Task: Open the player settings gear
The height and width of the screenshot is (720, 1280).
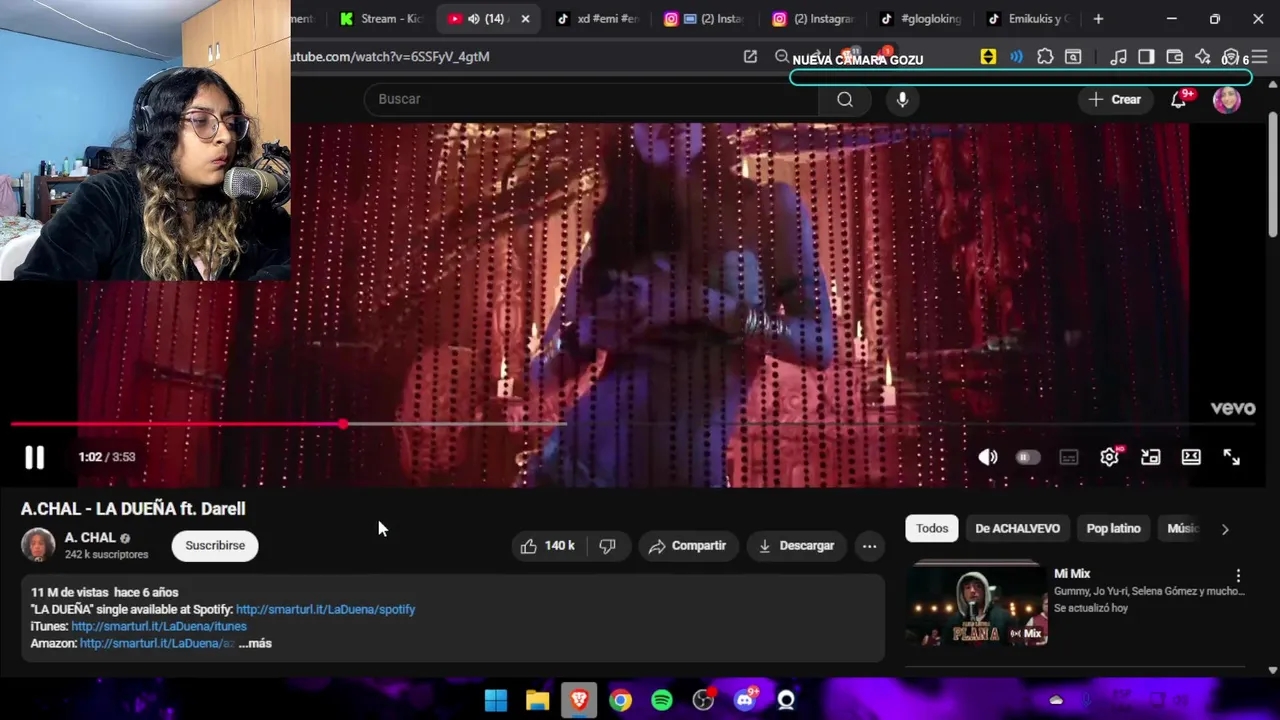Action: click(x=1110, y=457)
